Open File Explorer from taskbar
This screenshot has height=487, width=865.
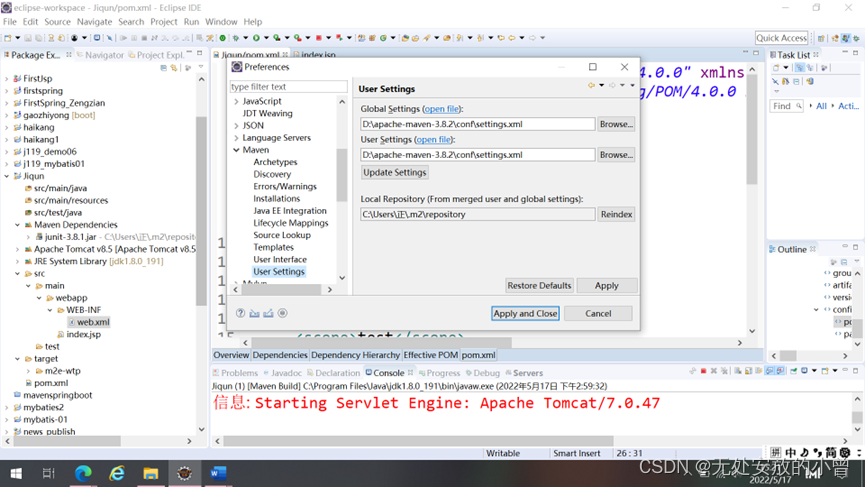[151, 473]
